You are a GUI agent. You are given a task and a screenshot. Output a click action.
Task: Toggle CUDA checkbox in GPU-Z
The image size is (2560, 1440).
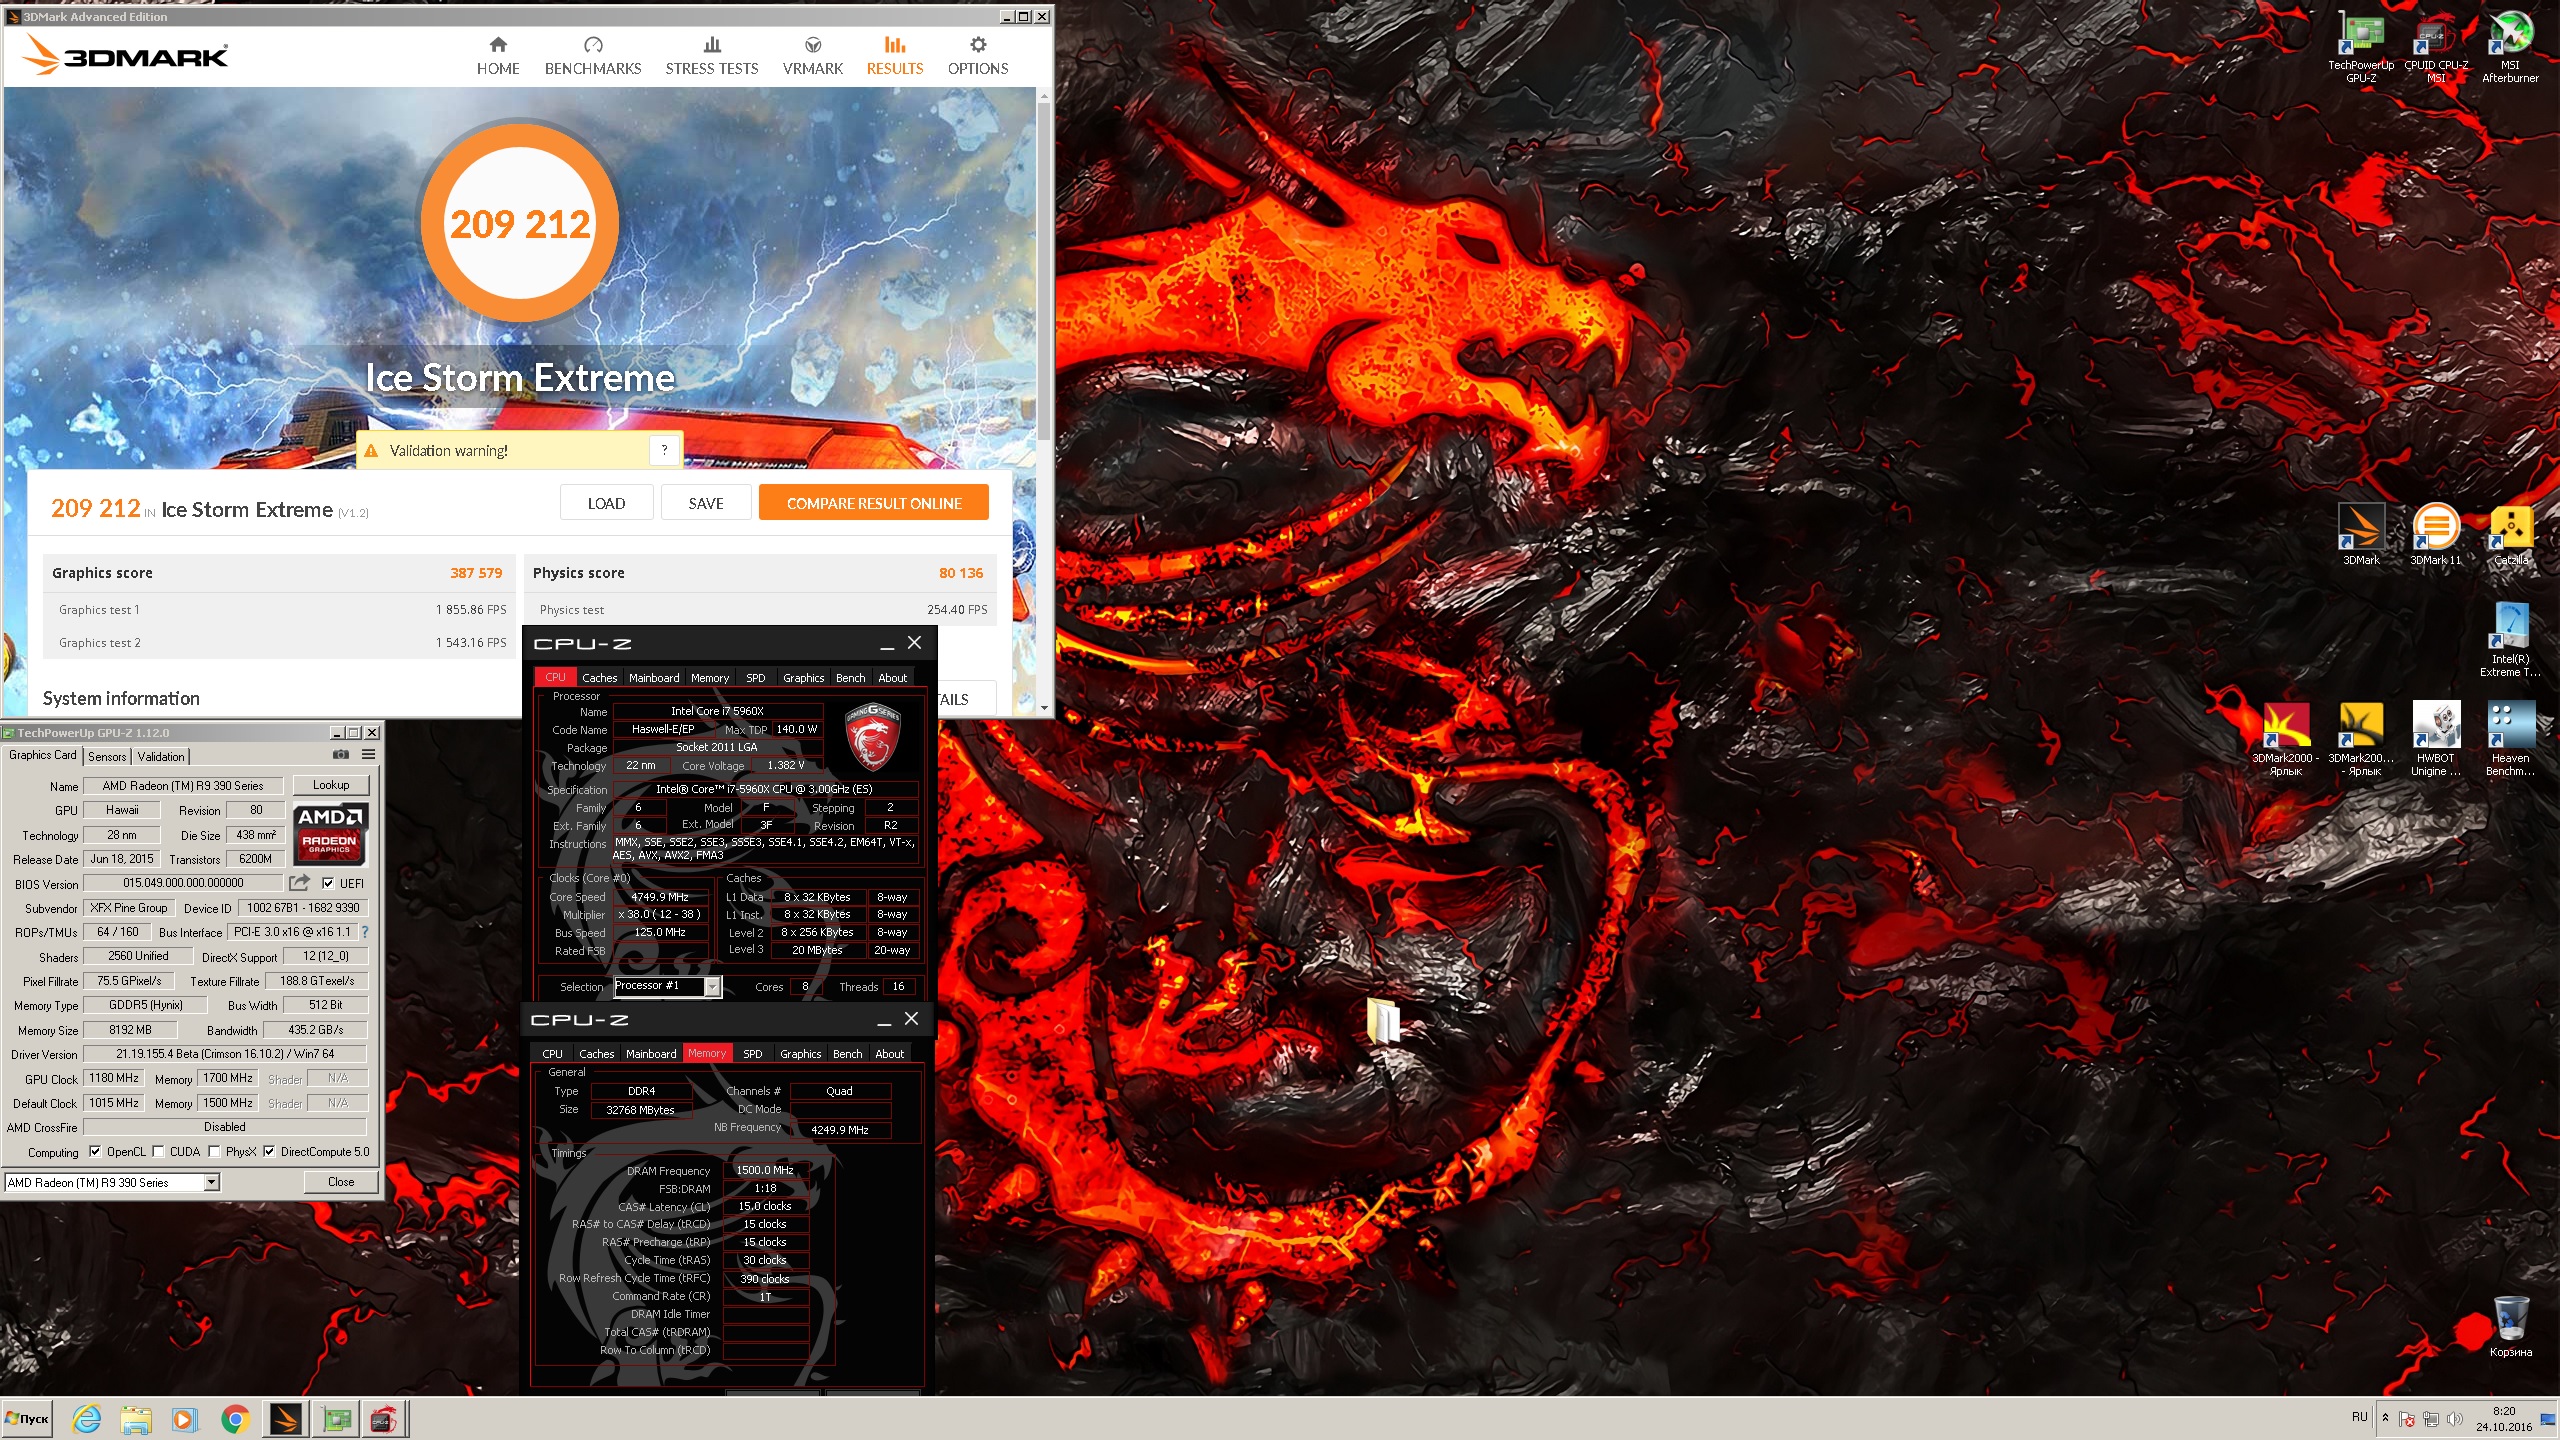point(158,1151)
